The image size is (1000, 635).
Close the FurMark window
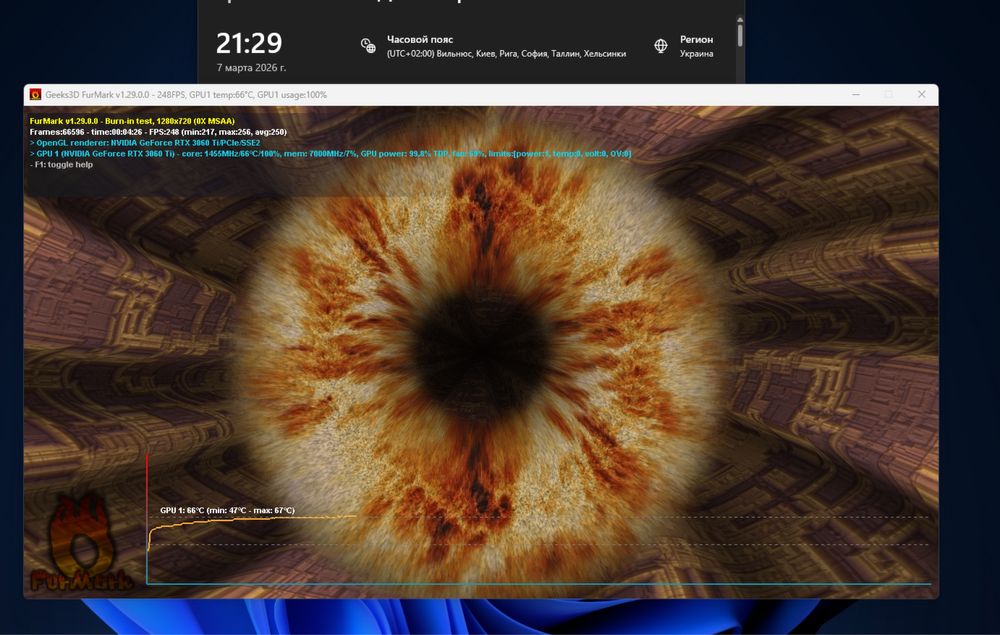tap(922, 94)
